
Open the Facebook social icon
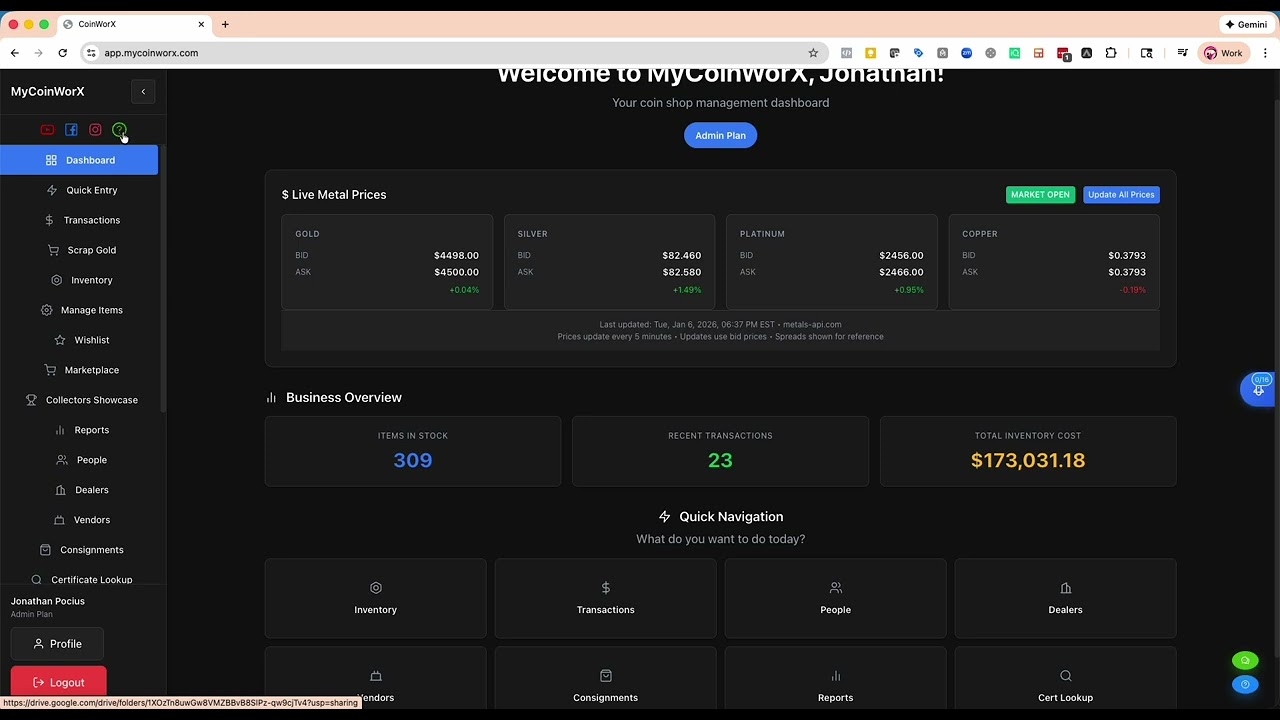(x=71, y=130)
